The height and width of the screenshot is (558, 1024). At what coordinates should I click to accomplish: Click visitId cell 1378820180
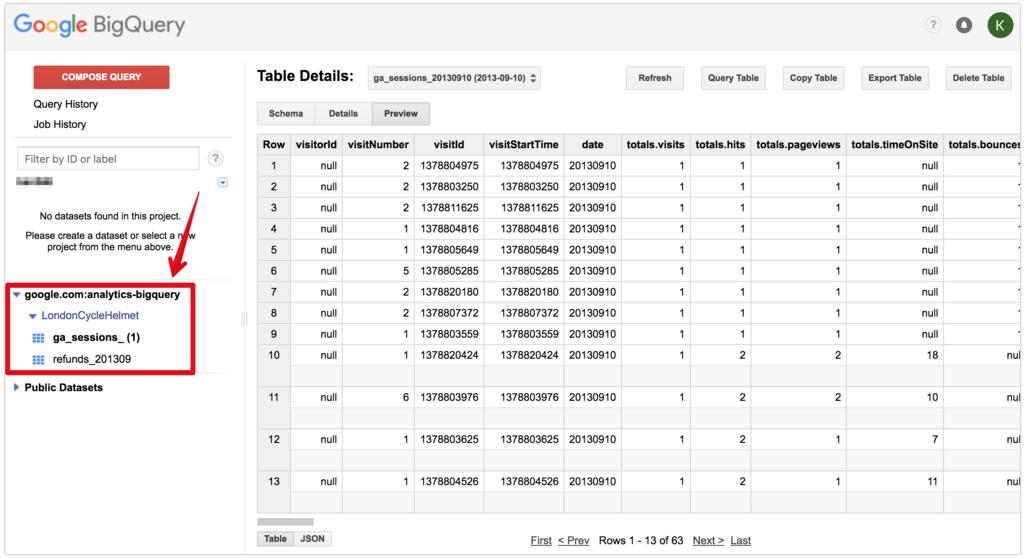(449, 292)
